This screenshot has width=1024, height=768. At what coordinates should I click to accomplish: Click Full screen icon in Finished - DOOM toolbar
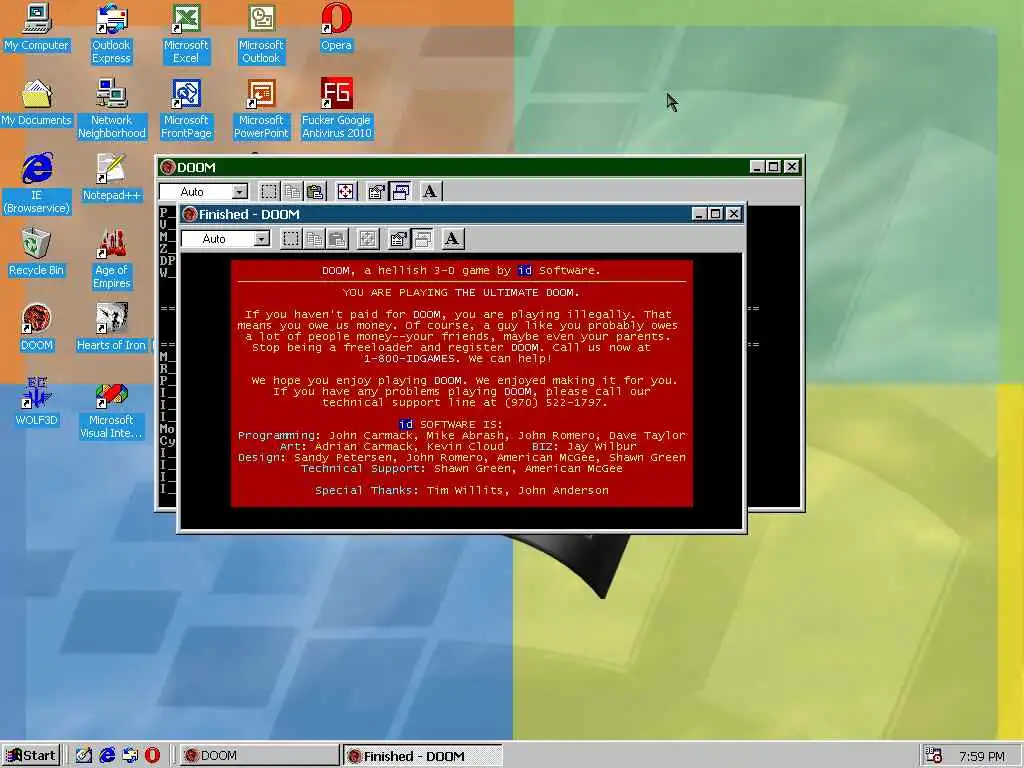click(368, 239)
